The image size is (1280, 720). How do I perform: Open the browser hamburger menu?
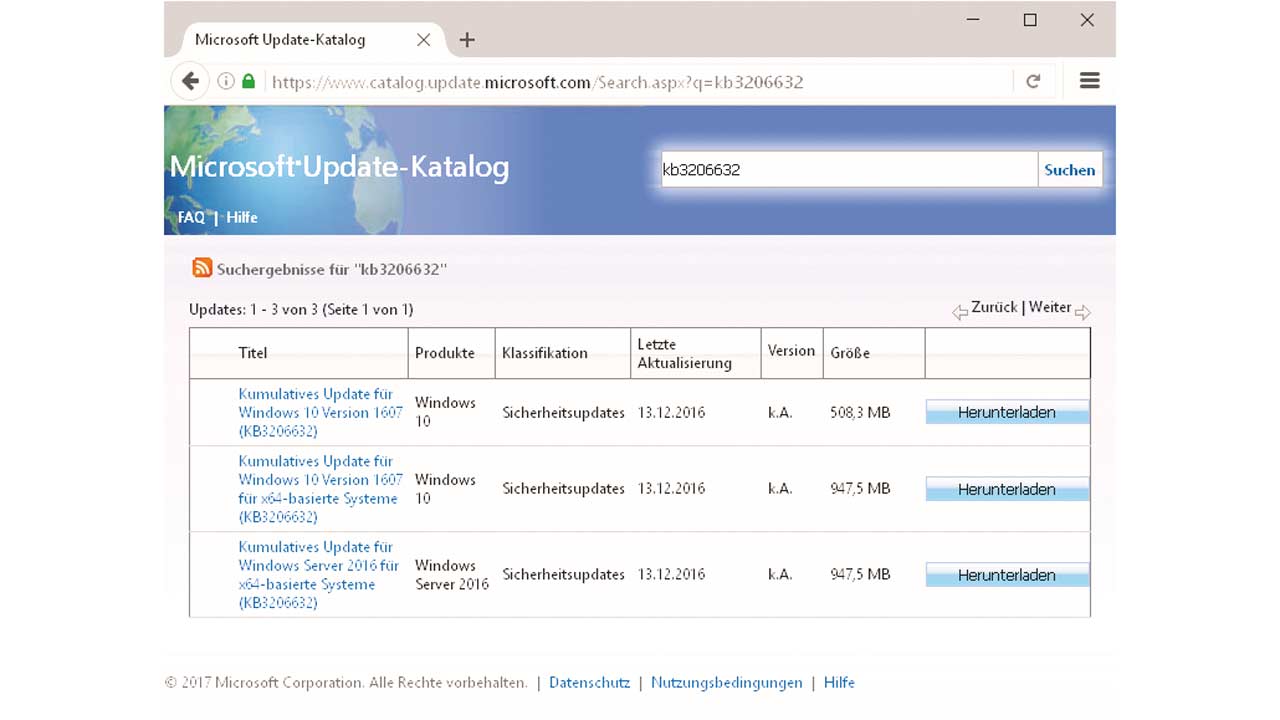(1090, 81)
